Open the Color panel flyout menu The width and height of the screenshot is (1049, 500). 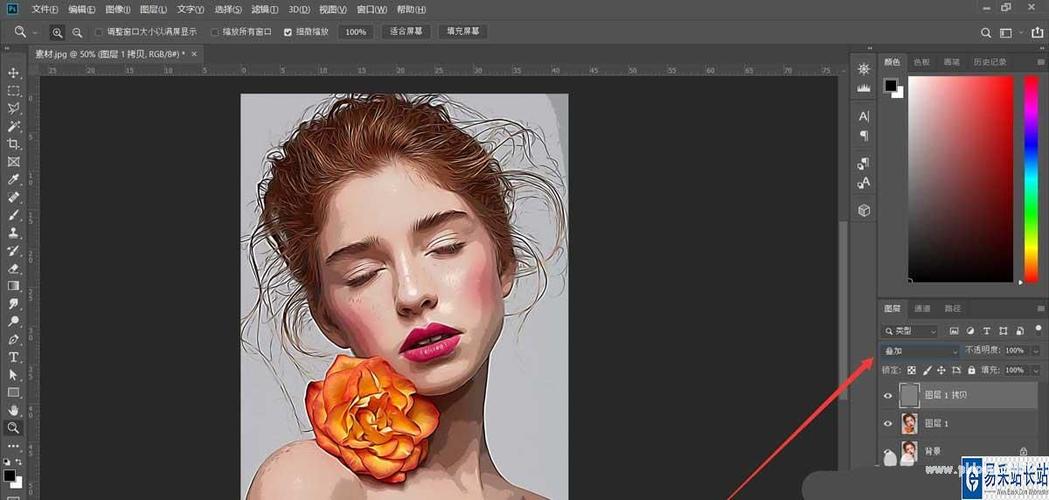[x=1040, y=62]
